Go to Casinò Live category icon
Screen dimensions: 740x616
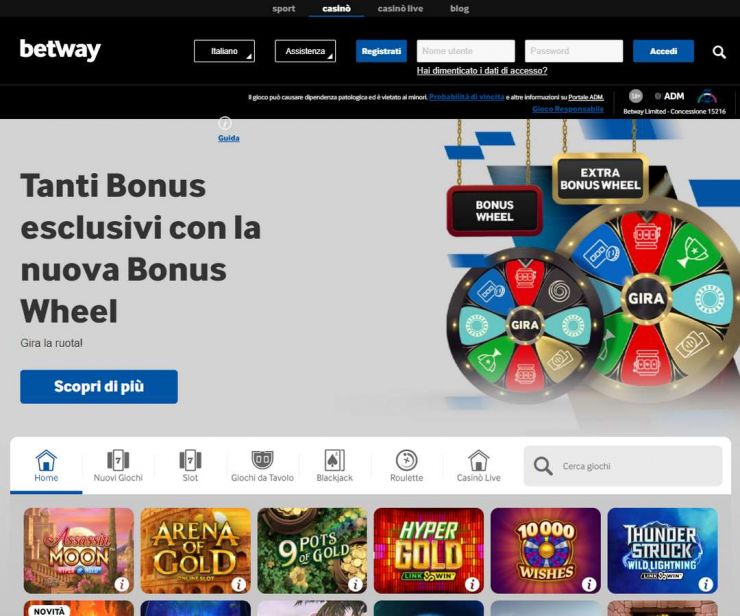click(x=479, y=460)
